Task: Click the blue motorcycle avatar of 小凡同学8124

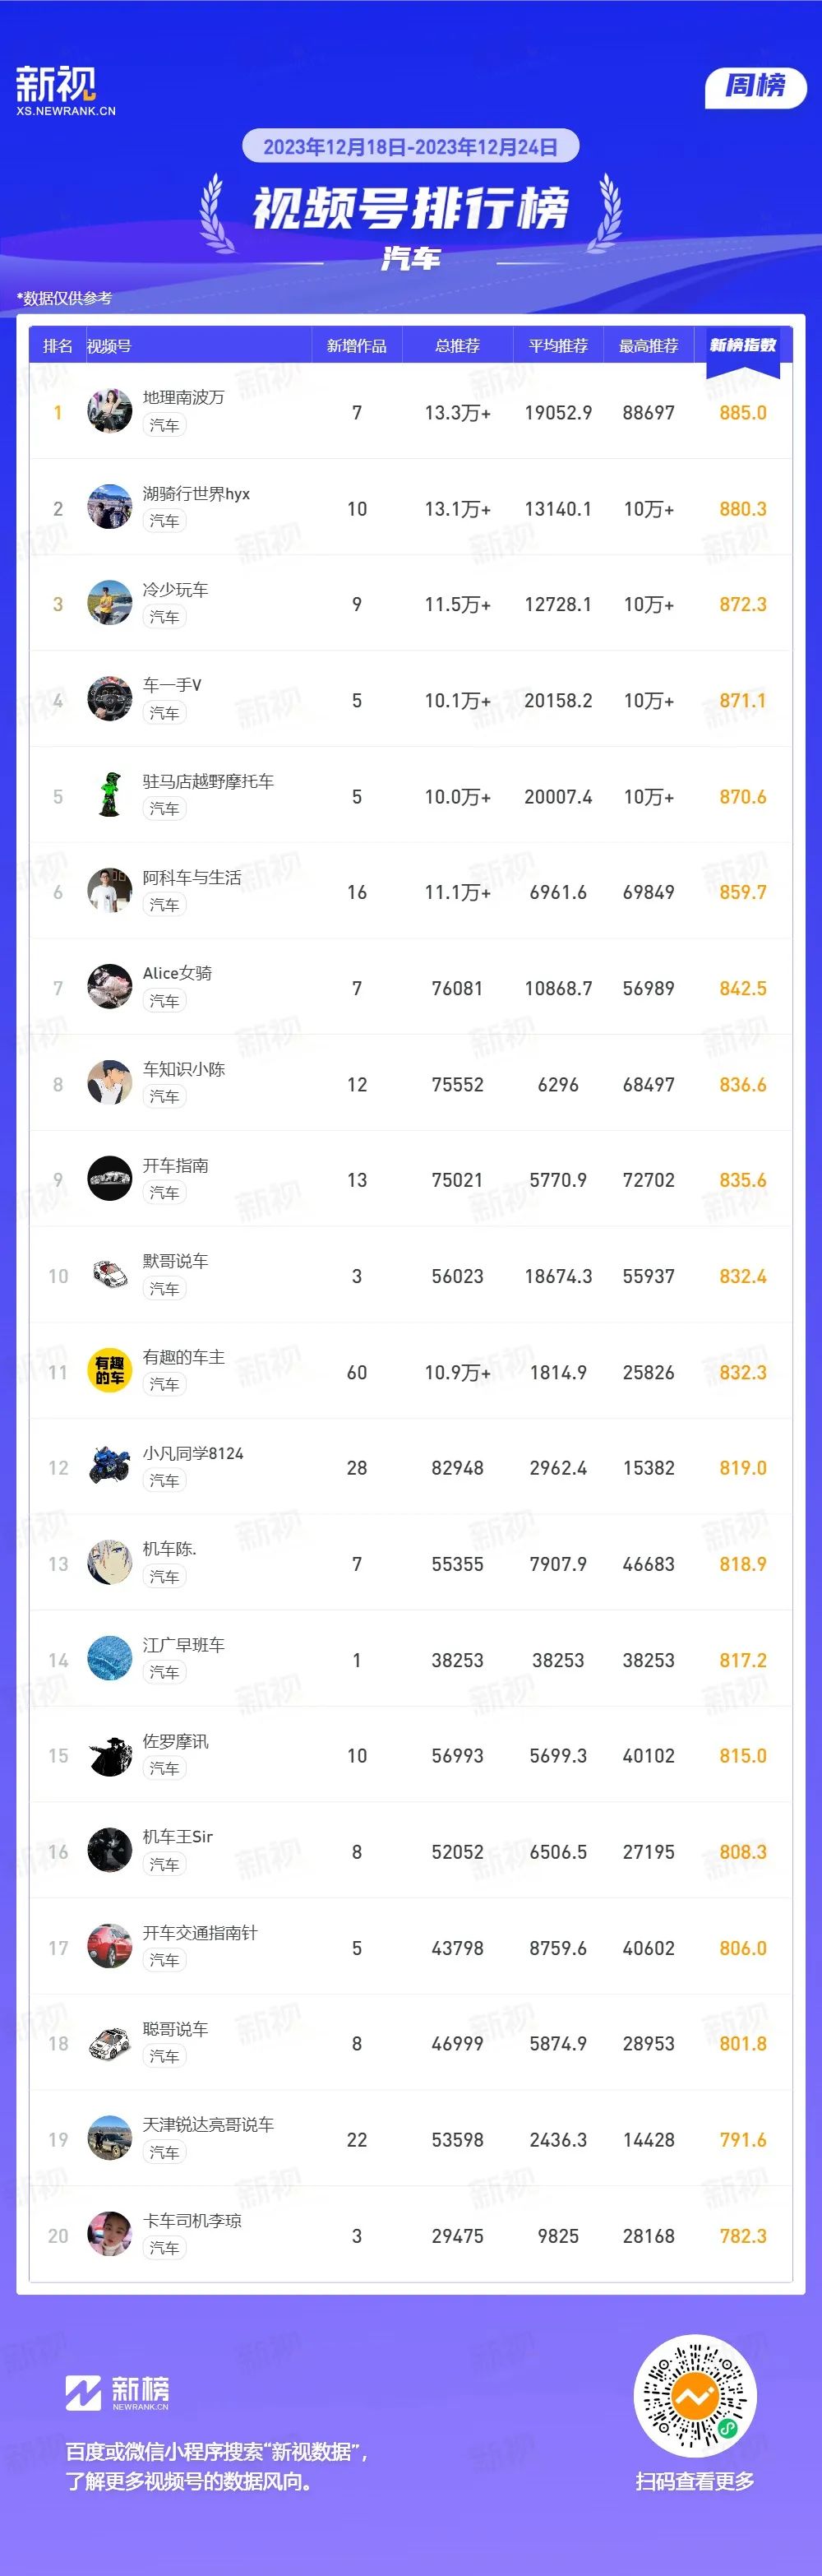Action: click(110, 1467)
